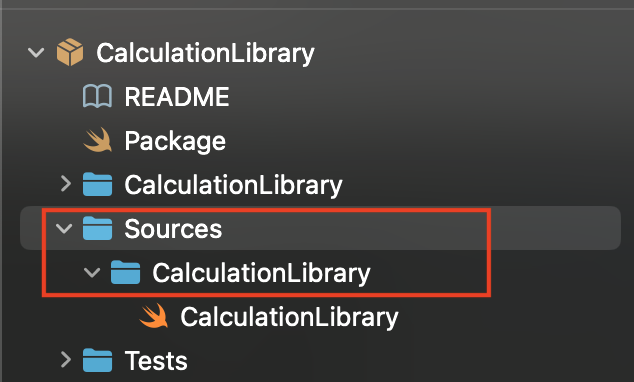The width and height of the screenshot is (634, 382).
Task: Expand the collapsed CalculationLibrary folder chevron
Action: click(66, 184)
